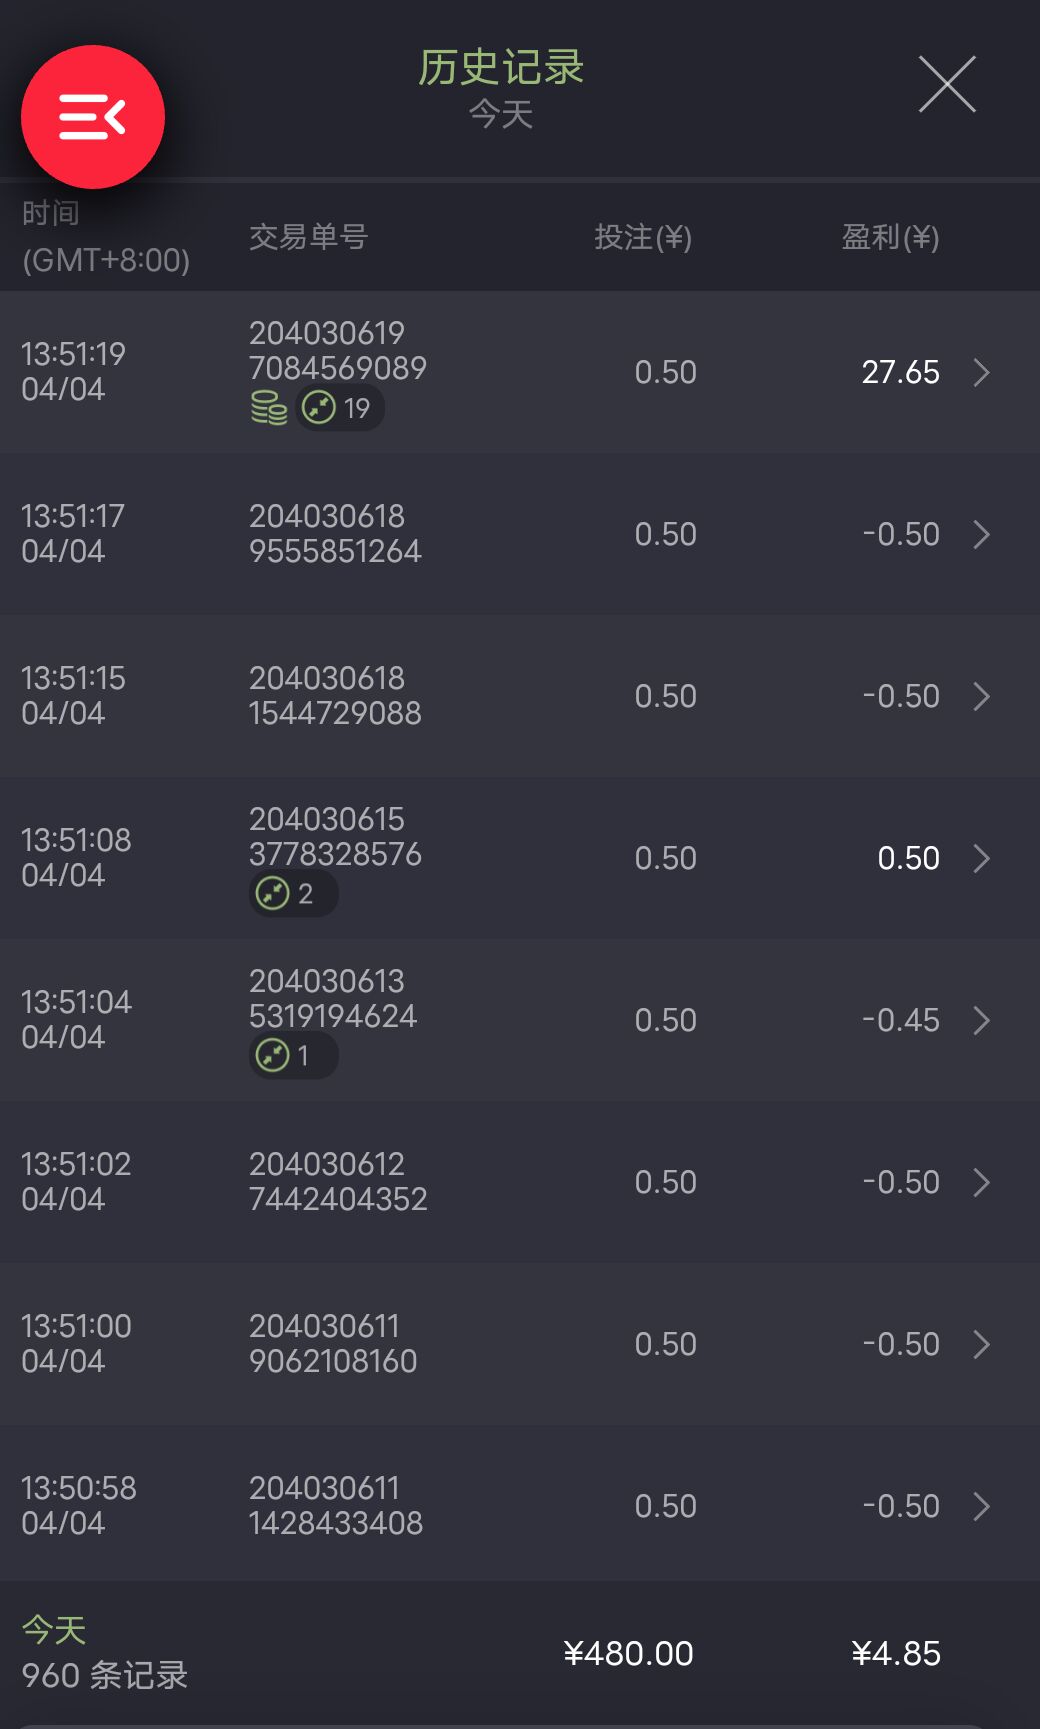
Task: Expand the 13:51:00 record arrow
Action: pyautogui.click(x=981, y=1345)
